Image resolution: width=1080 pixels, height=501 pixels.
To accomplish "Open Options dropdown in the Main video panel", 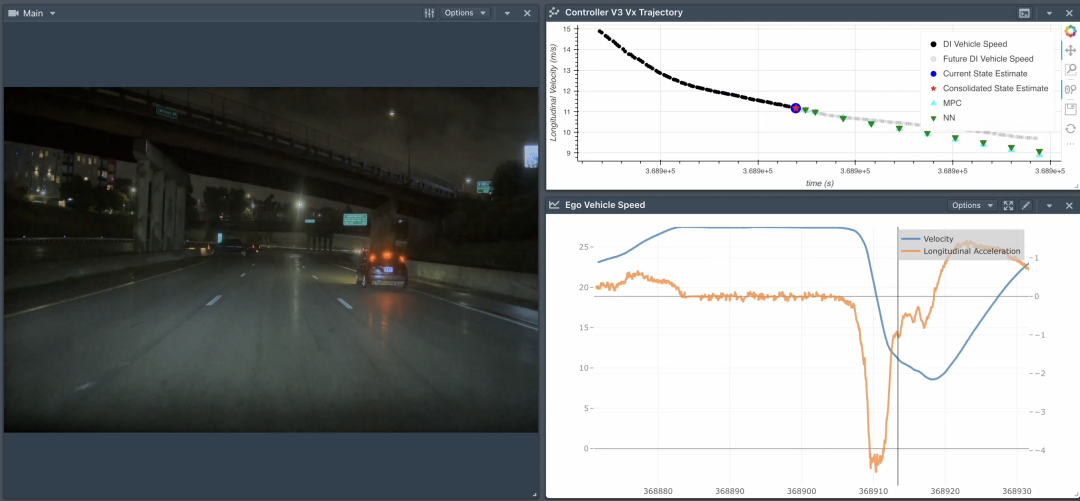I will (x=465, y=13).
